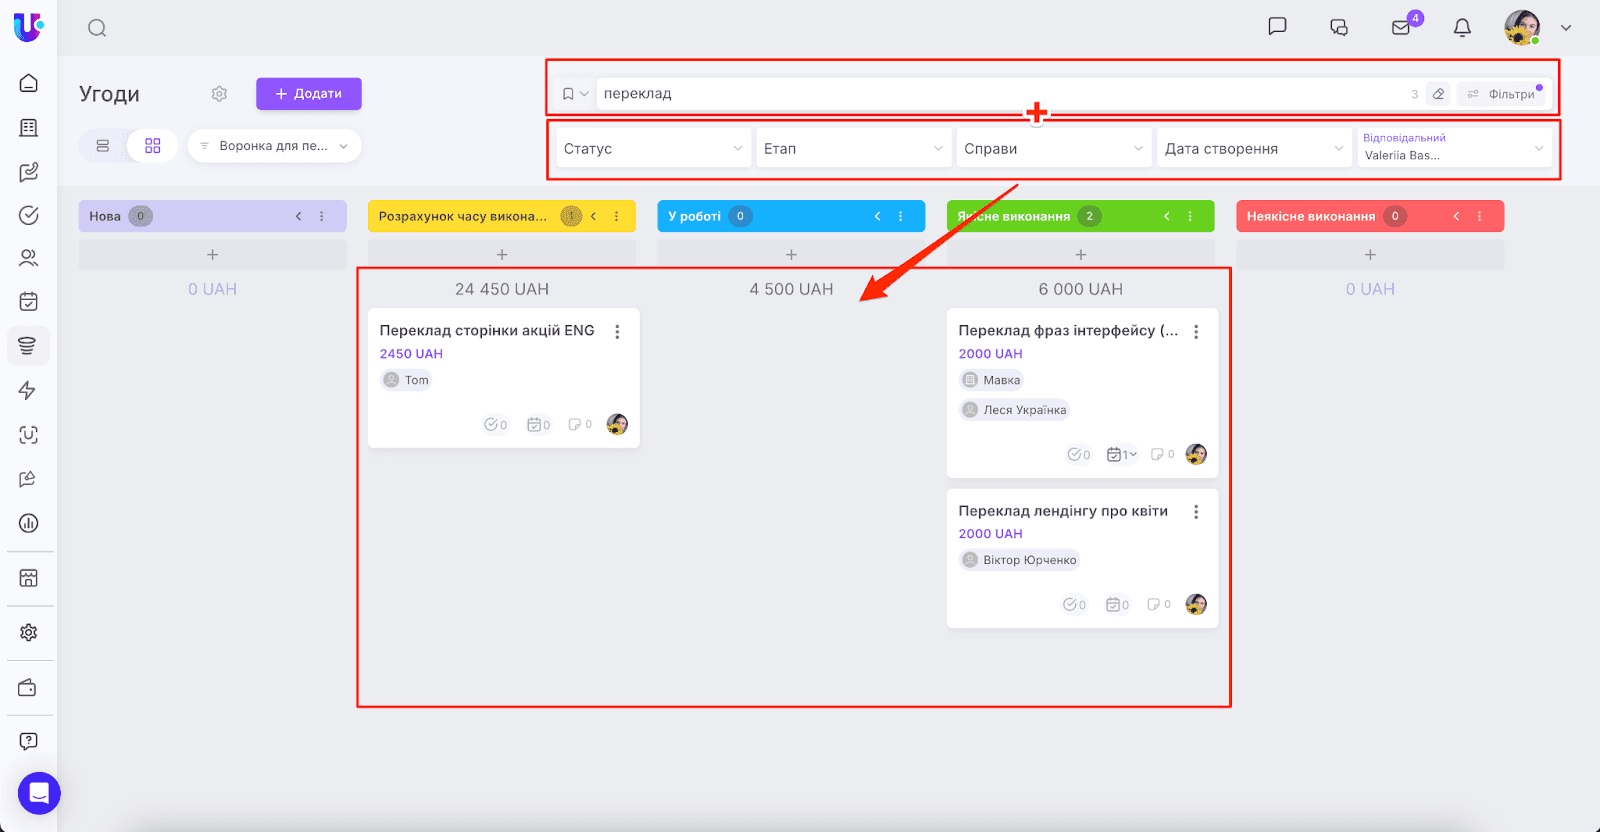Expand activities dropdown on Переклад фраз інтерфейсу card
Screen dimensions: 1600x832
[1122, 455]
